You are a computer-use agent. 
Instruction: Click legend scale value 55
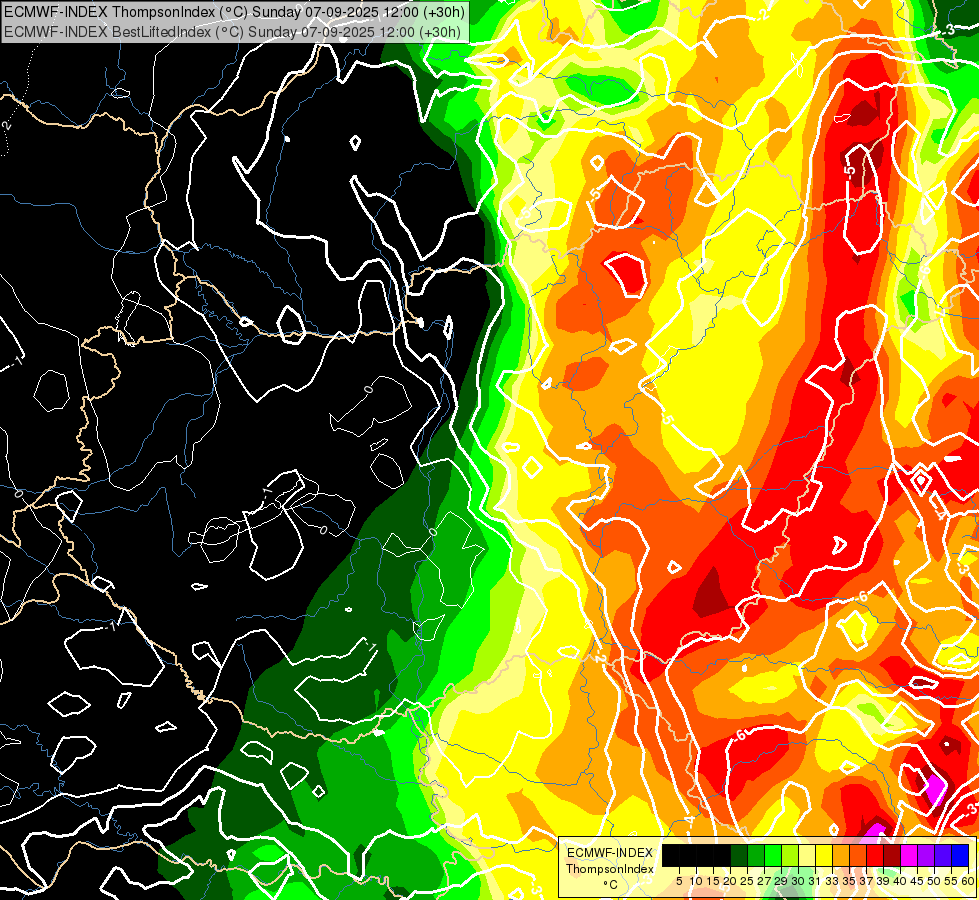pyautogui.click(x=952, y=881)
